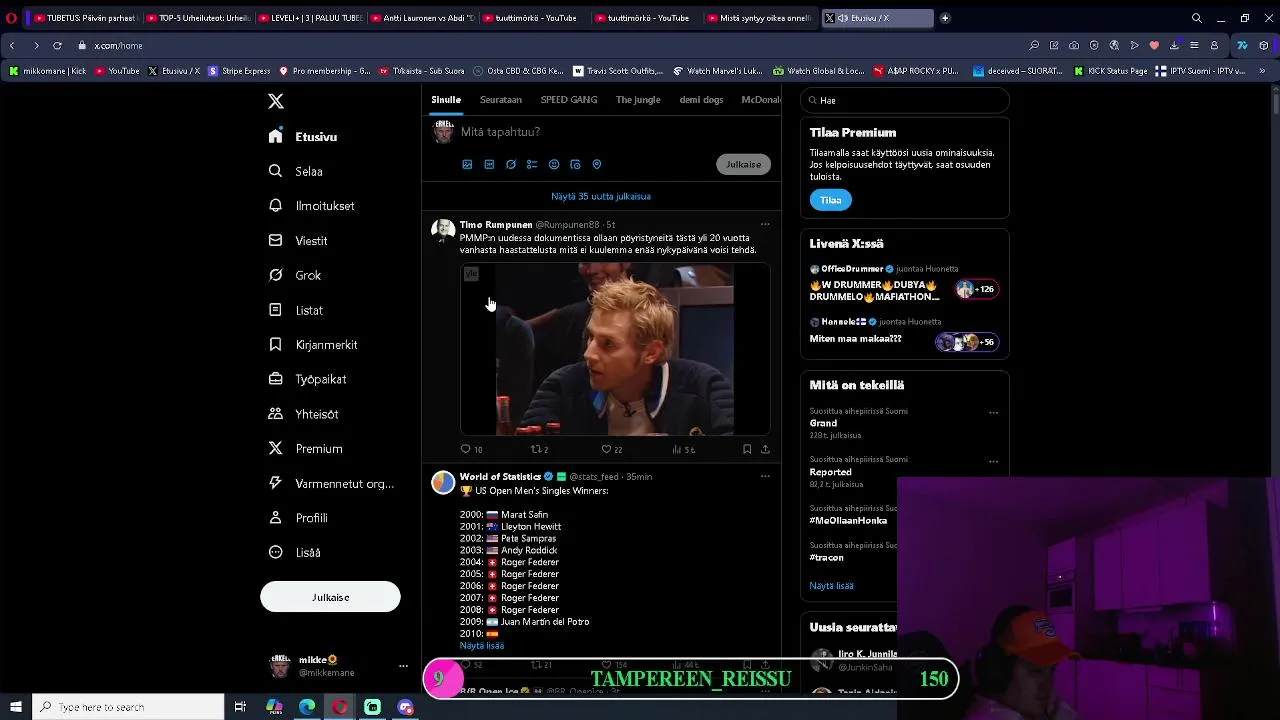Show 35 new posts link

pos(601,196)
